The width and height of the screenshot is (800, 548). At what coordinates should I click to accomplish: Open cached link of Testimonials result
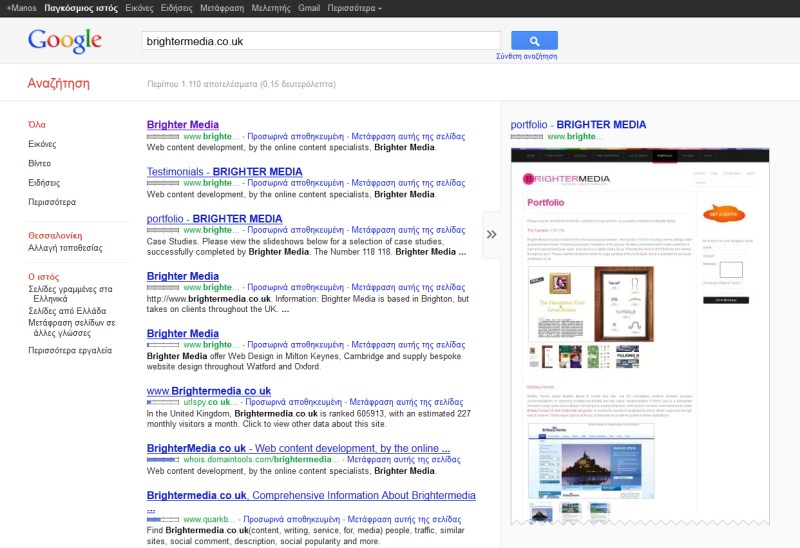pyautogui.click(x=295, y=183)
